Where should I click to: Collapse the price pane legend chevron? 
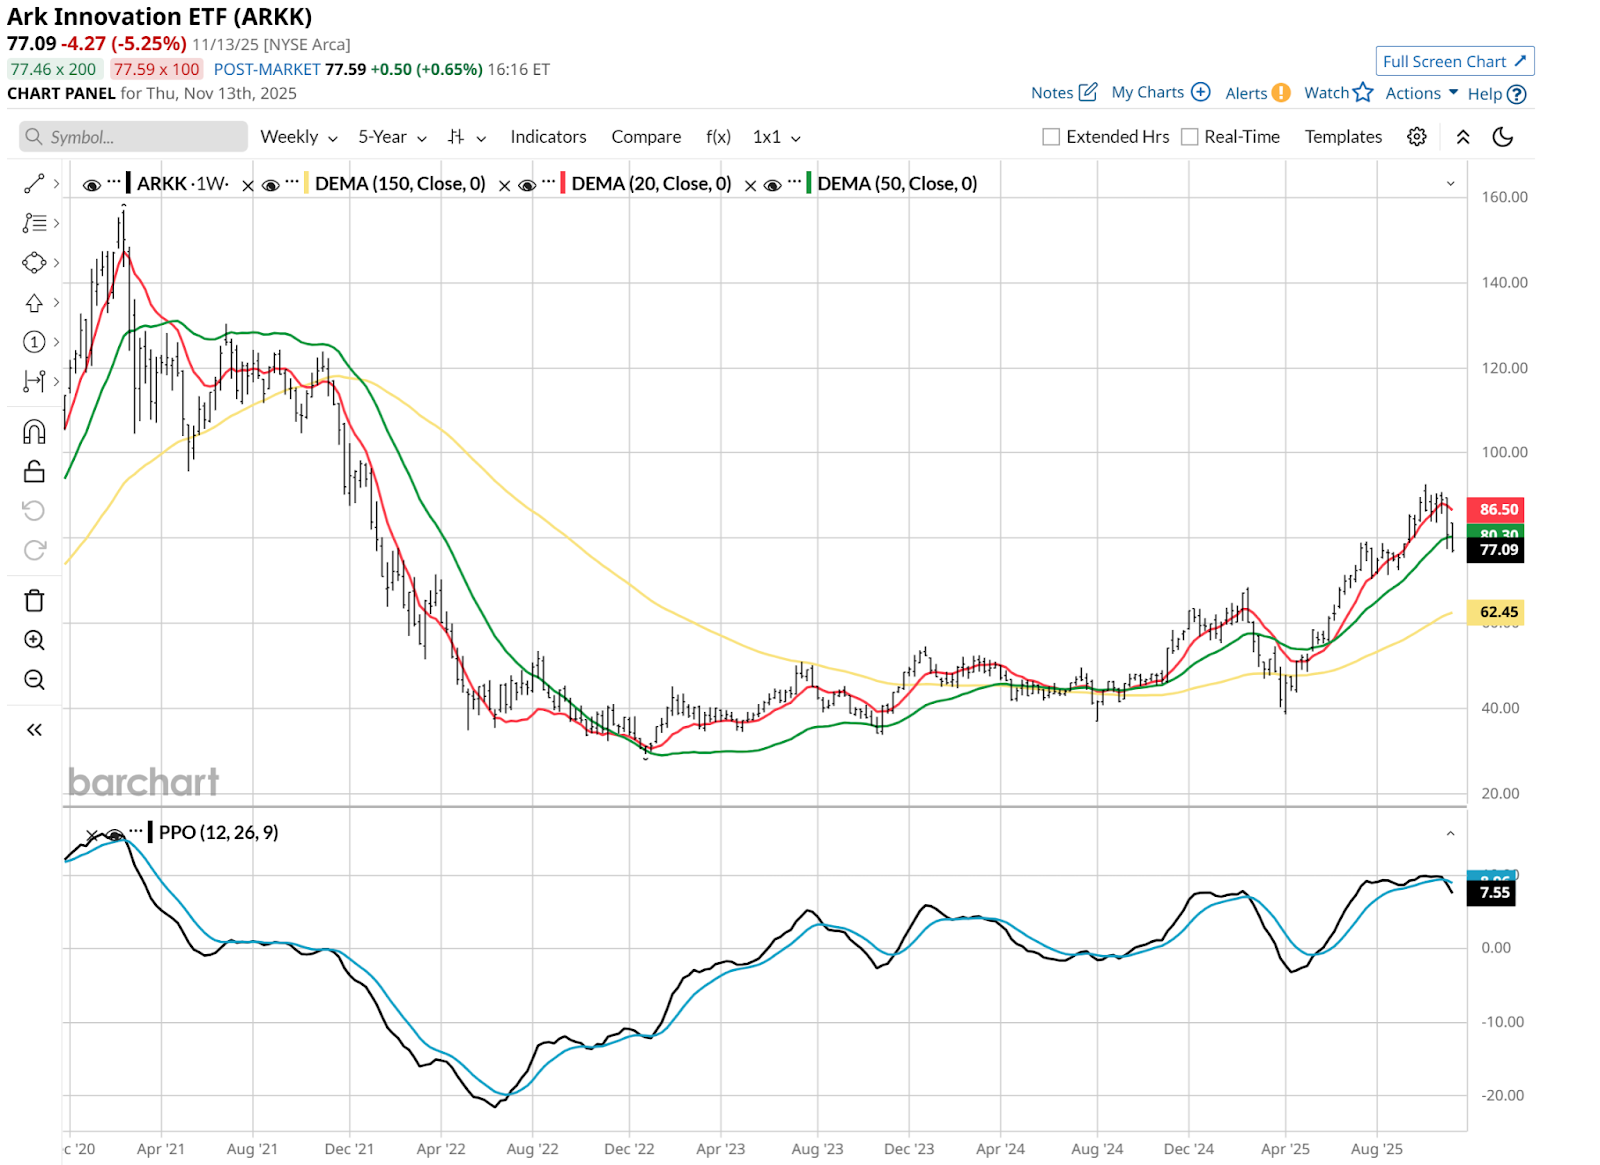[1450, 184]
